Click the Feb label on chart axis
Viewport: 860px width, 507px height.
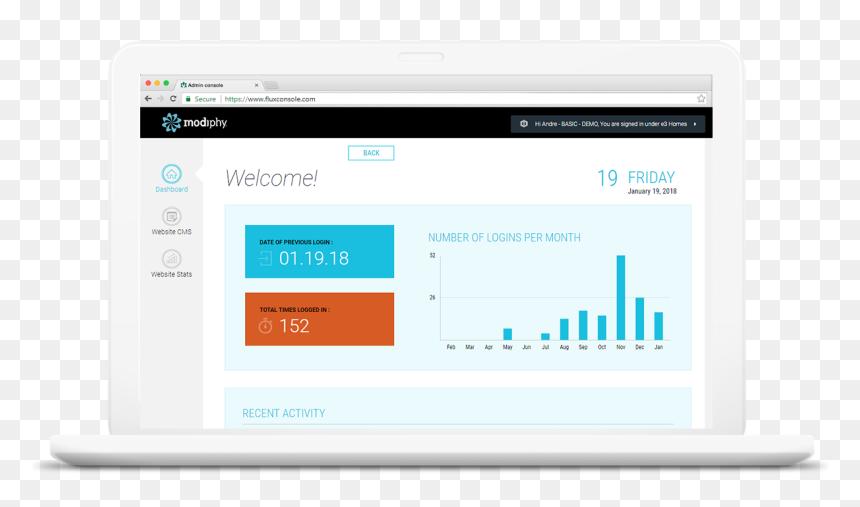[451, 347]
